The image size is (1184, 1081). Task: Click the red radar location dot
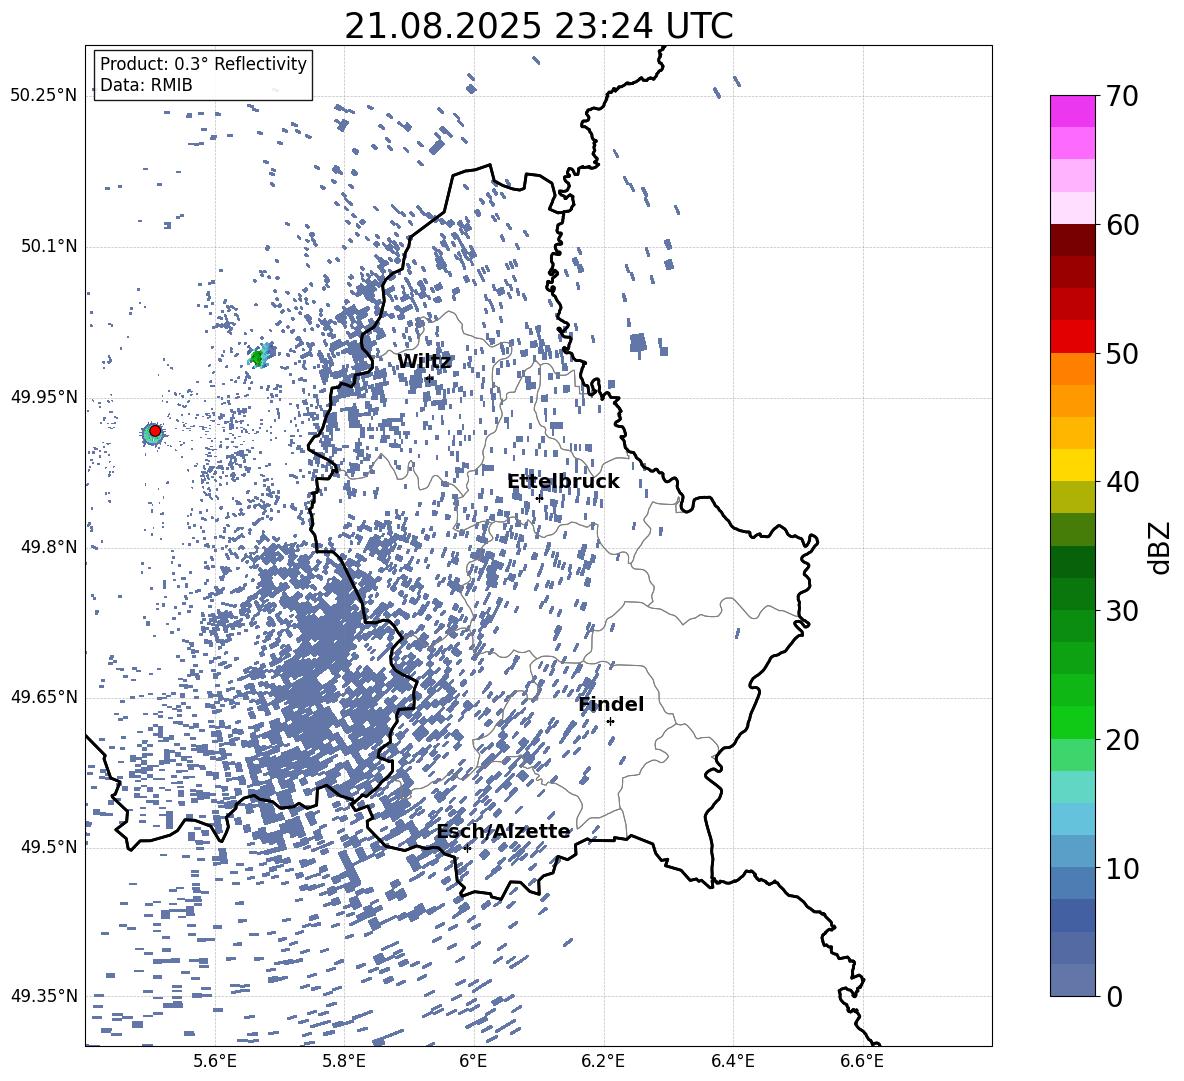coord(155,430)
